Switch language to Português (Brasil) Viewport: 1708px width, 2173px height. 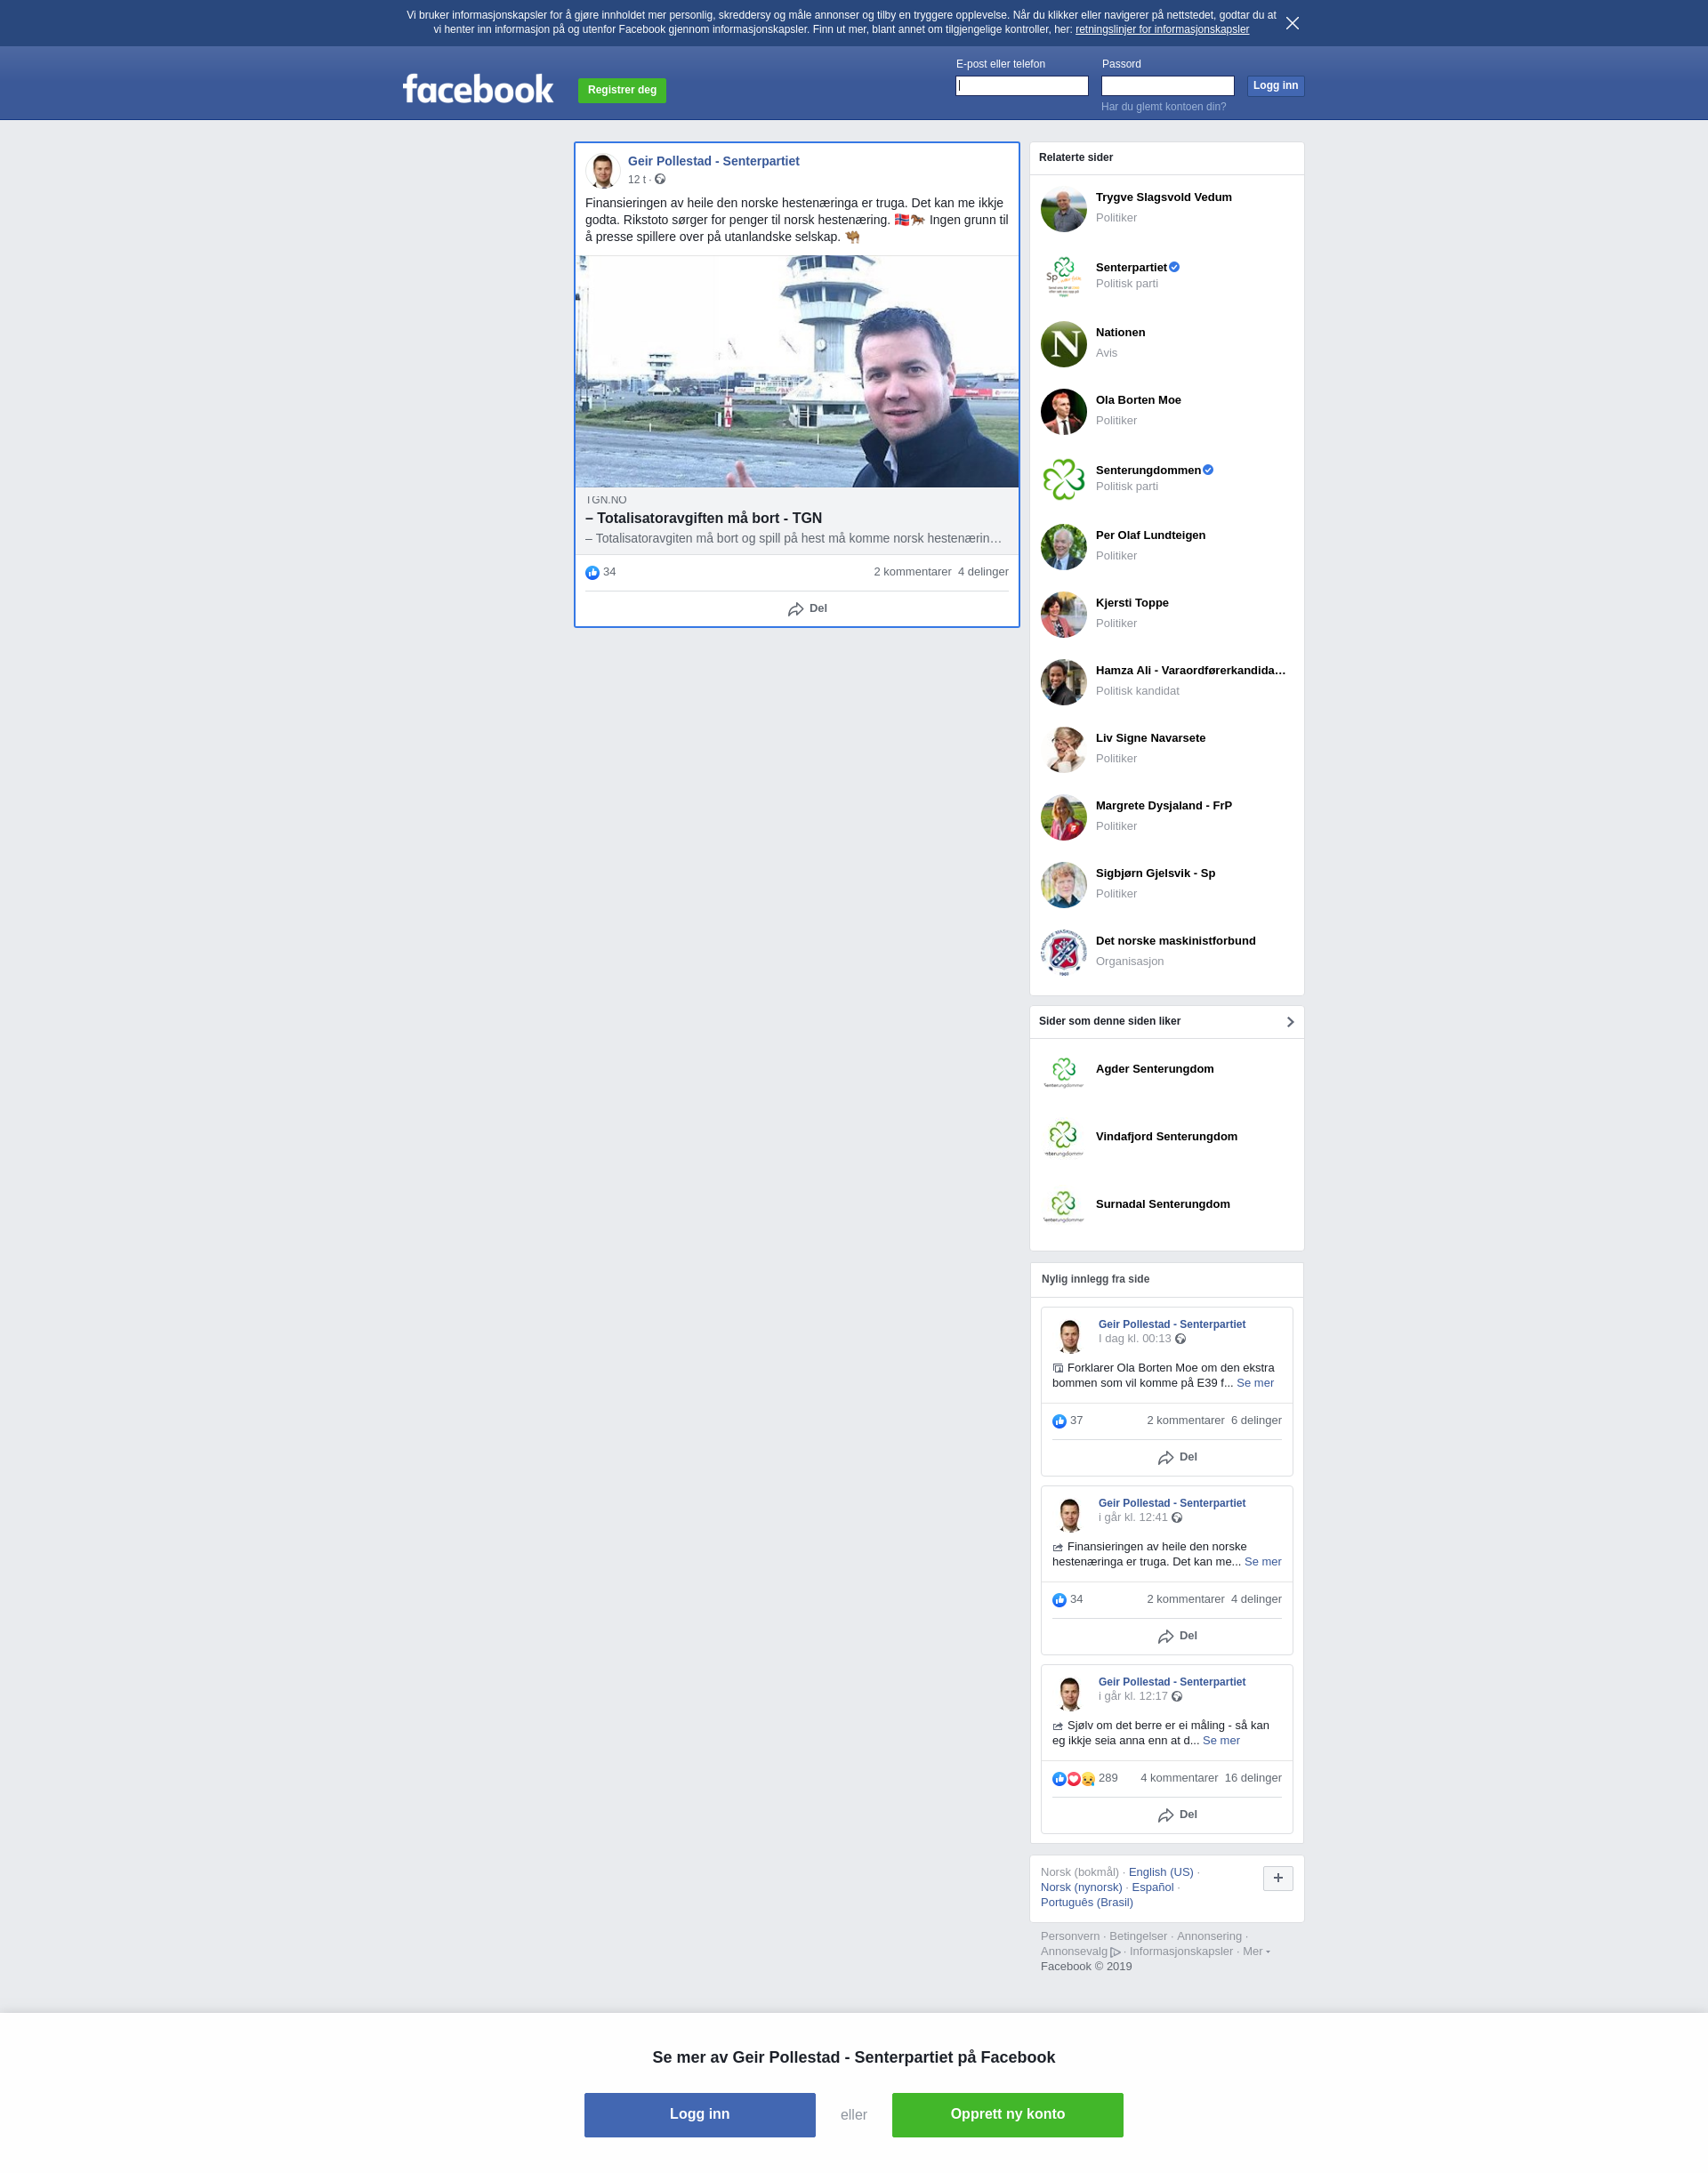point(1086,1902)
